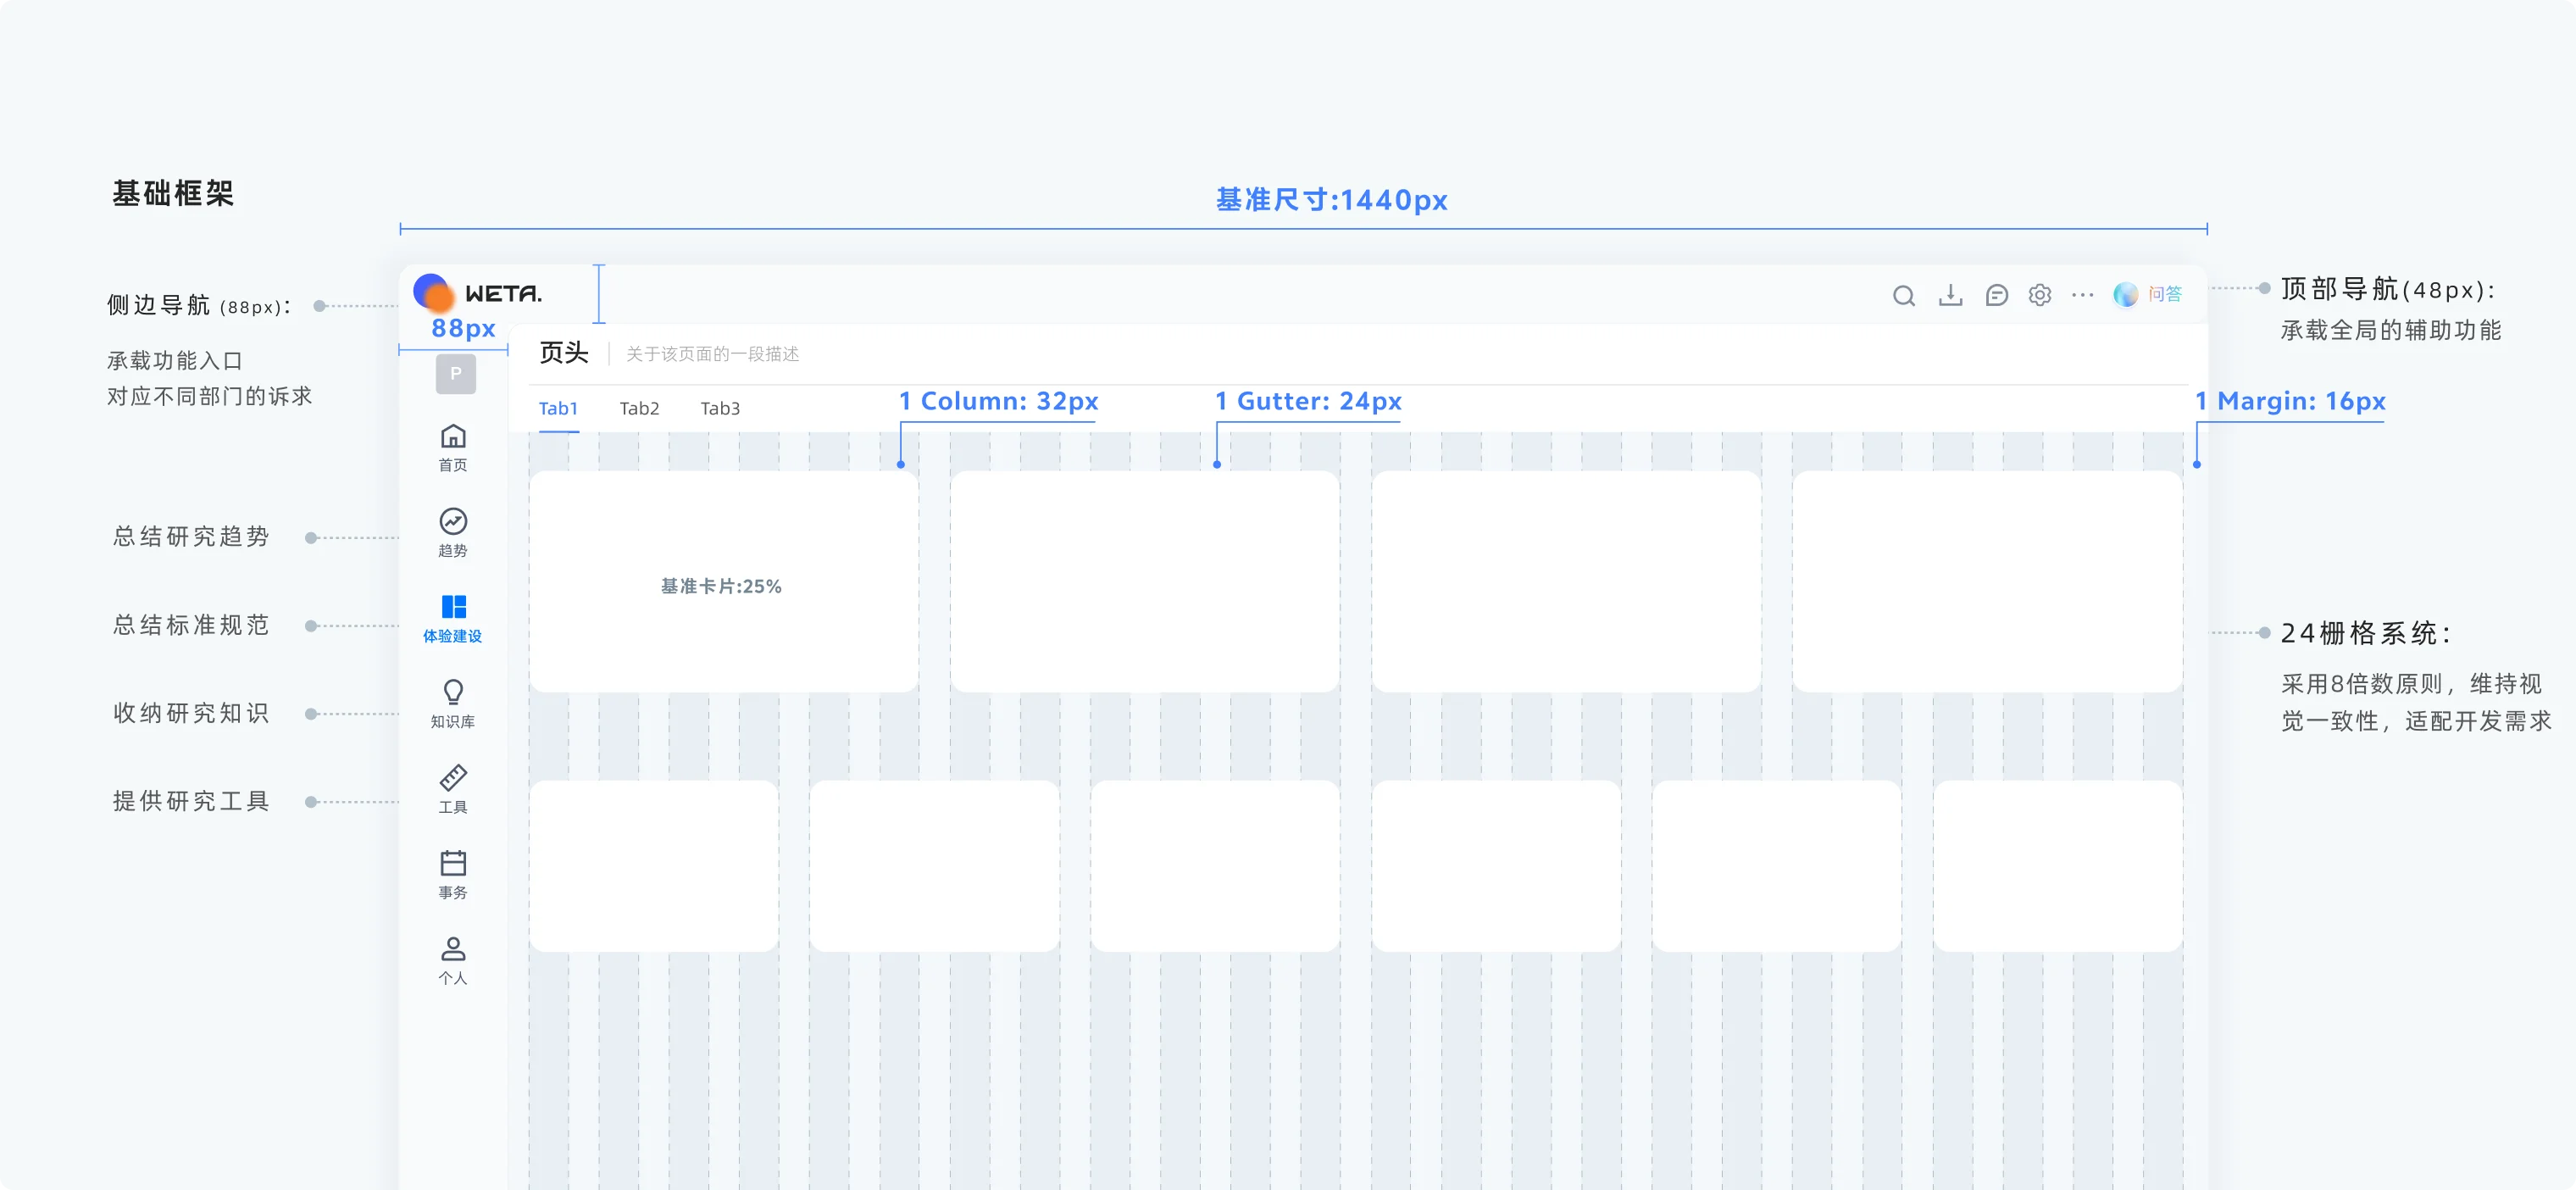Click the WETA logo
2576x1190 pixels.
click(x=478, y=292)
